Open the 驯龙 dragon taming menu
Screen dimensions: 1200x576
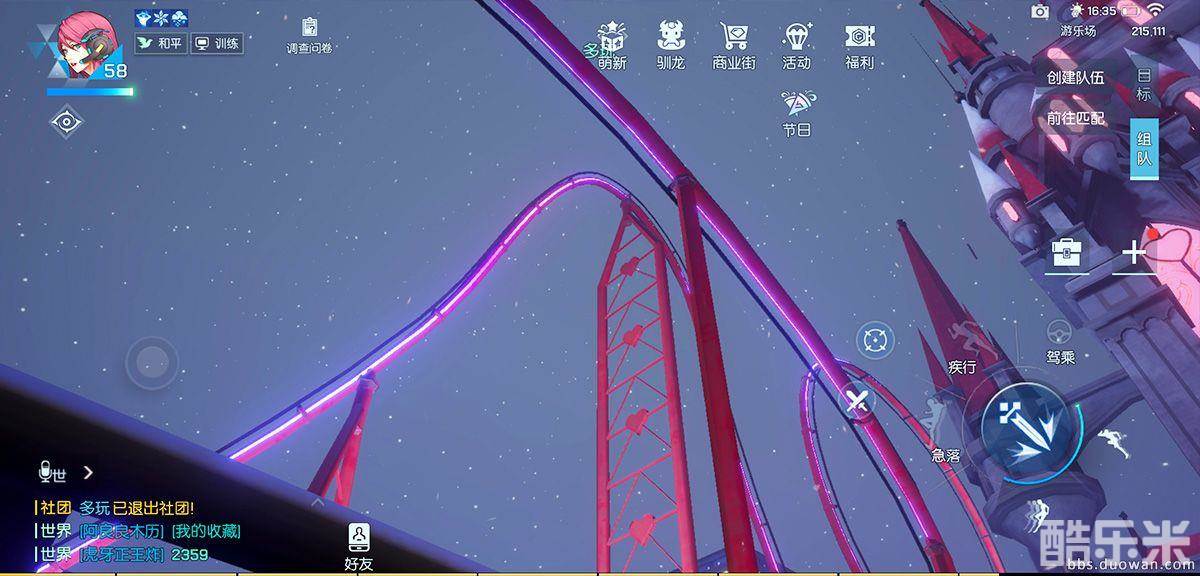coord(671,39)
